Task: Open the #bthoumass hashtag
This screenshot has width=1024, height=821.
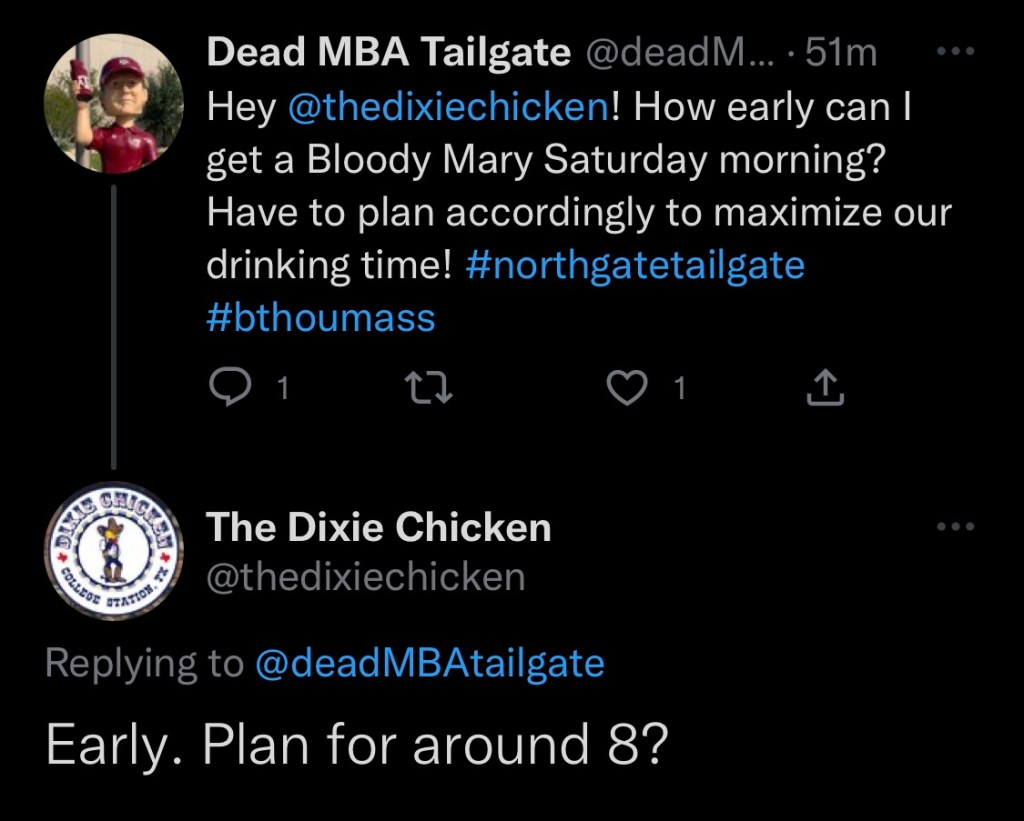Action: [321, 318]
